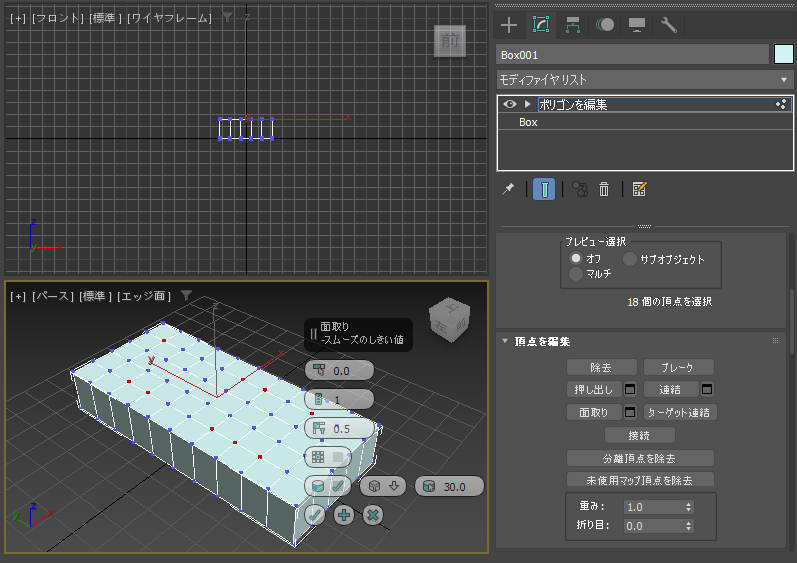Open front viewport [+] menu
Viewport: 797px width, 563px height.
[x=18, y=18]
